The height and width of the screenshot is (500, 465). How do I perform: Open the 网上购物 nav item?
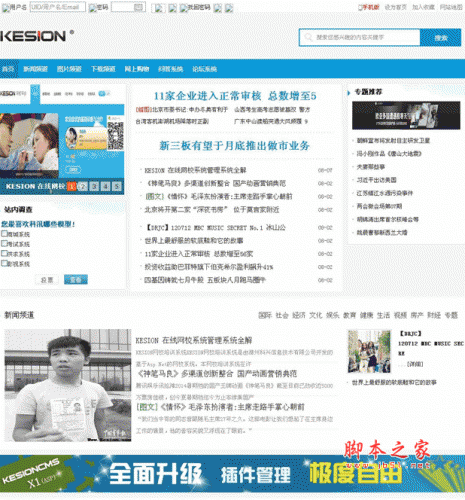coord(137,69)
